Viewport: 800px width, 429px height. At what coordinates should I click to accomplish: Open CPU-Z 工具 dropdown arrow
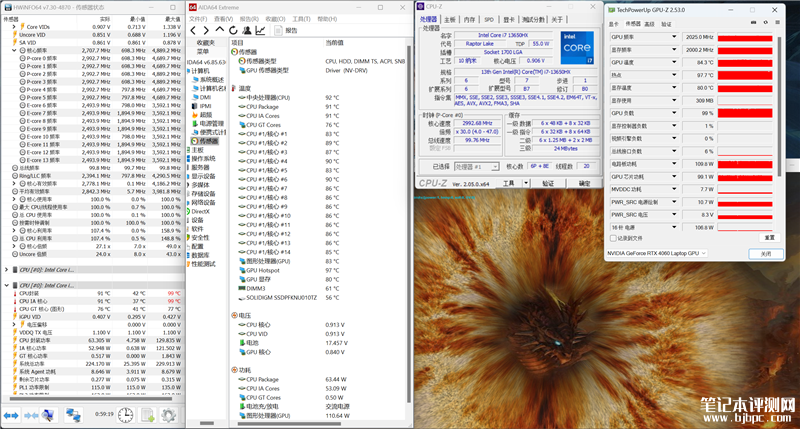[x=526, y=183]
